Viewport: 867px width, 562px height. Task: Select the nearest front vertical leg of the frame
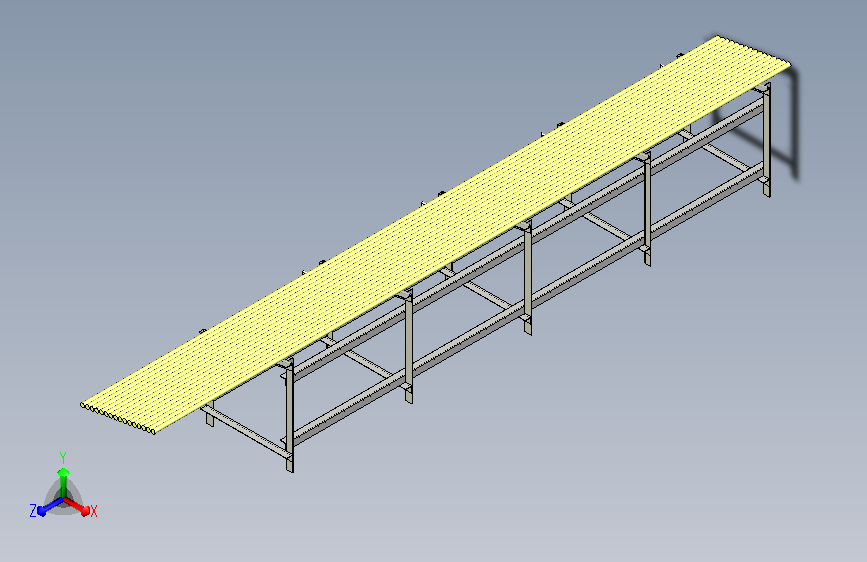pyautogui.click(x=290, y=417)
